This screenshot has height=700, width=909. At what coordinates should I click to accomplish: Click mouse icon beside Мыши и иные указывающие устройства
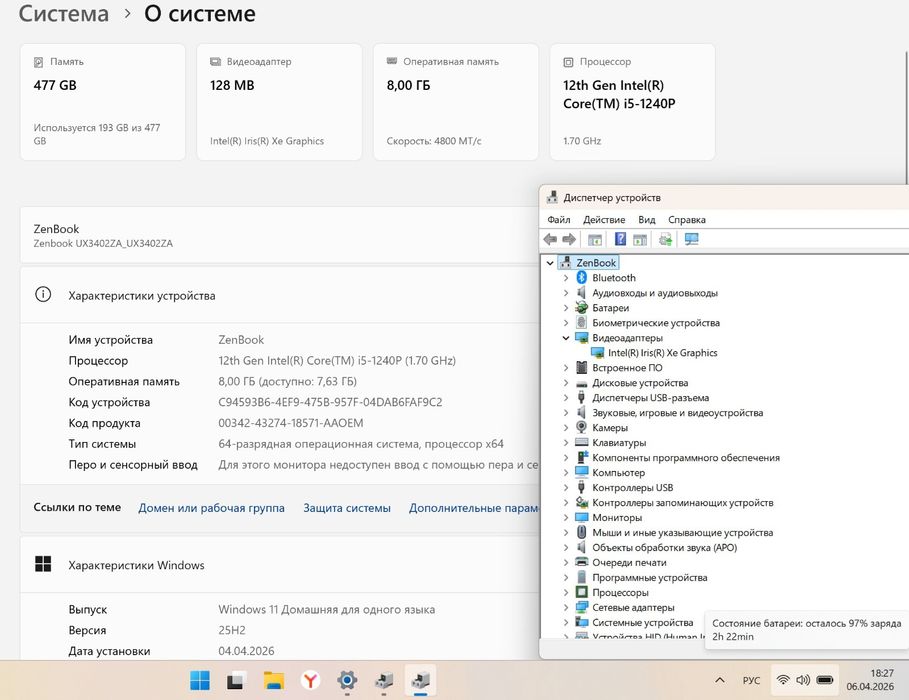click(581, 532)
